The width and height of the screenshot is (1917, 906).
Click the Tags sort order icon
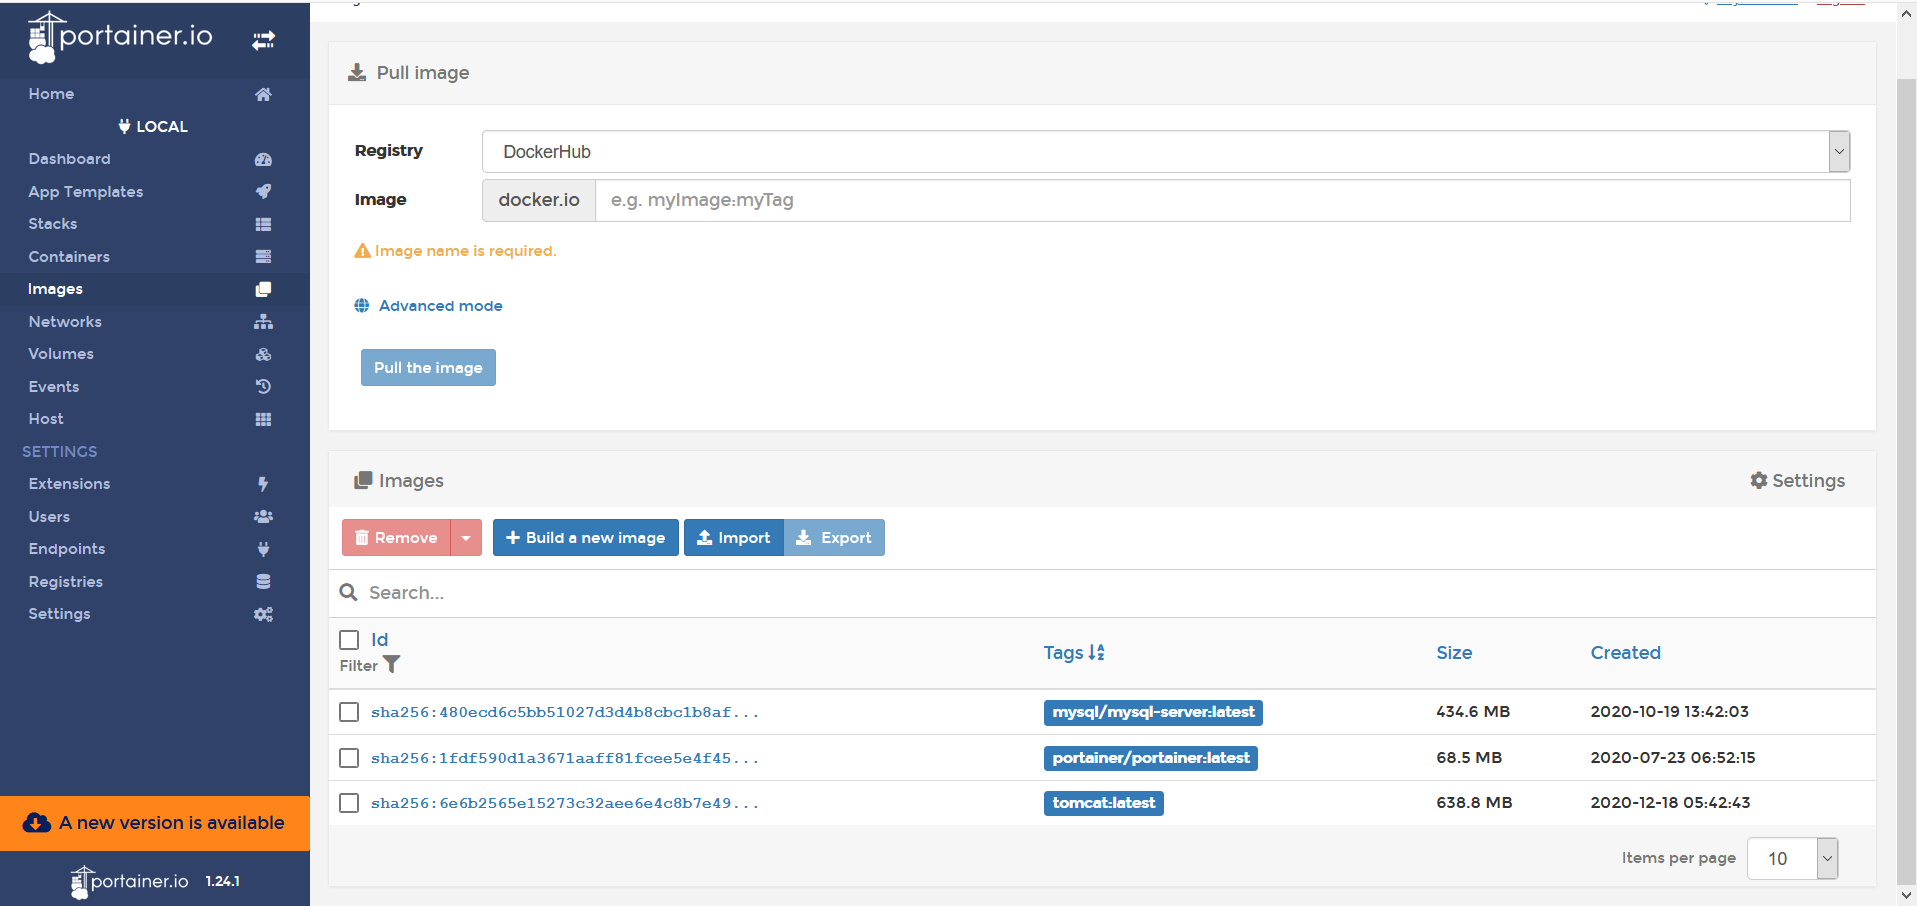[1097, 652]
